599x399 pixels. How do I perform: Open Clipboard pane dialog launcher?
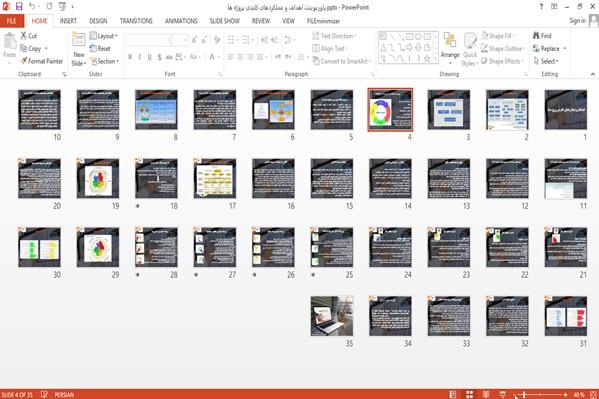[64, 75]
